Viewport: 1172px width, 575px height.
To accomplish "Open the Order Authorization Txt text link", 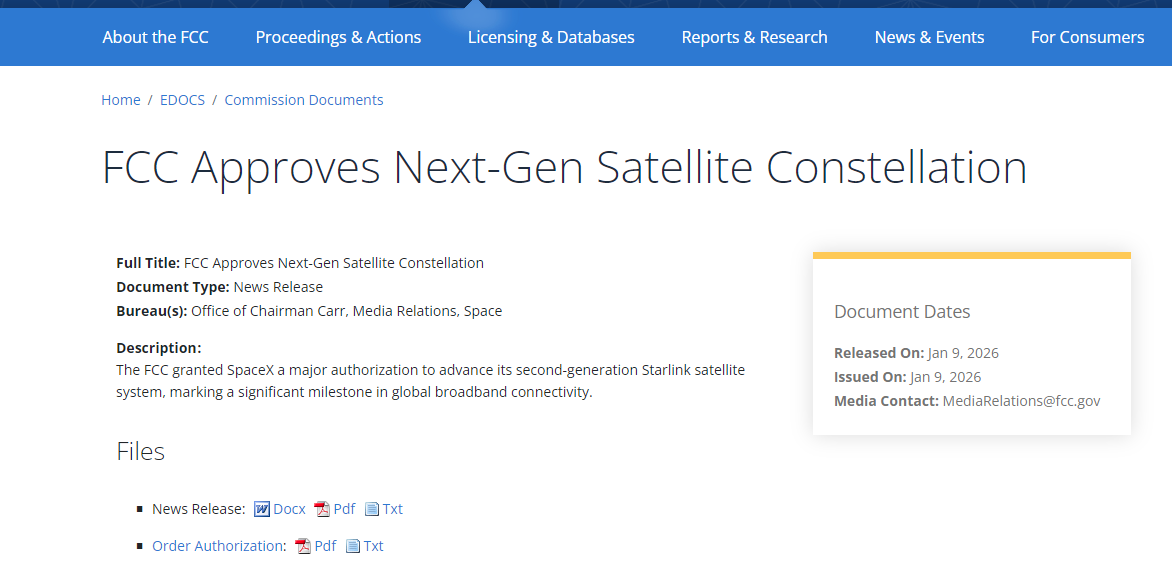I will (374, 546).
